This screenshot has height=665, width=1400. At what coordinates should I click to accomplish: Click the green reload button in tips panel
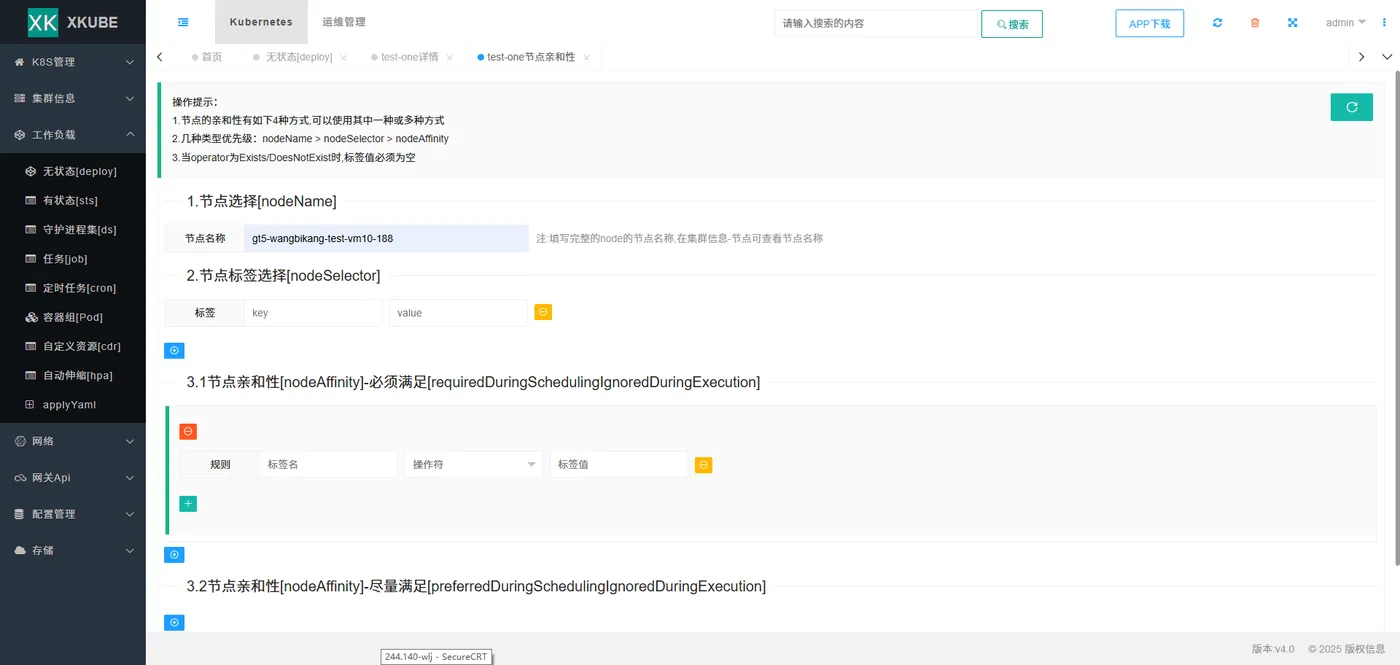coord(1351,107)
